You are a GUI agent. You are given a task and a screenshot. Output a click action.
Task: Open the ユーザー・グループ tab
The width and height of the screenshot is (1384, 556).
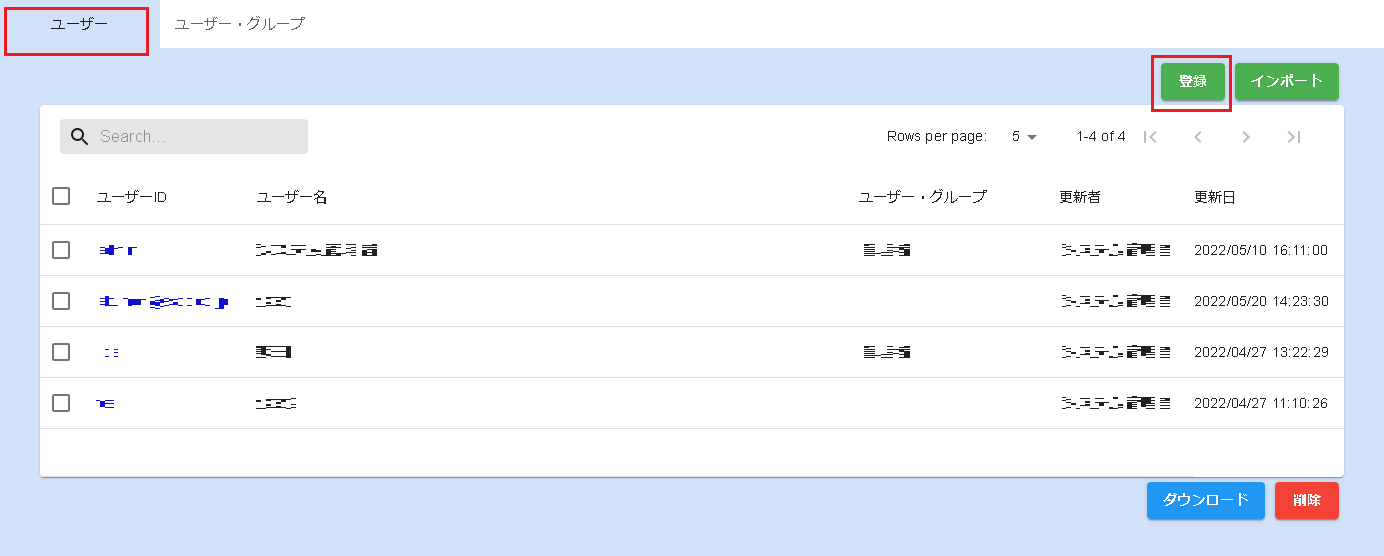pos(239,24)
